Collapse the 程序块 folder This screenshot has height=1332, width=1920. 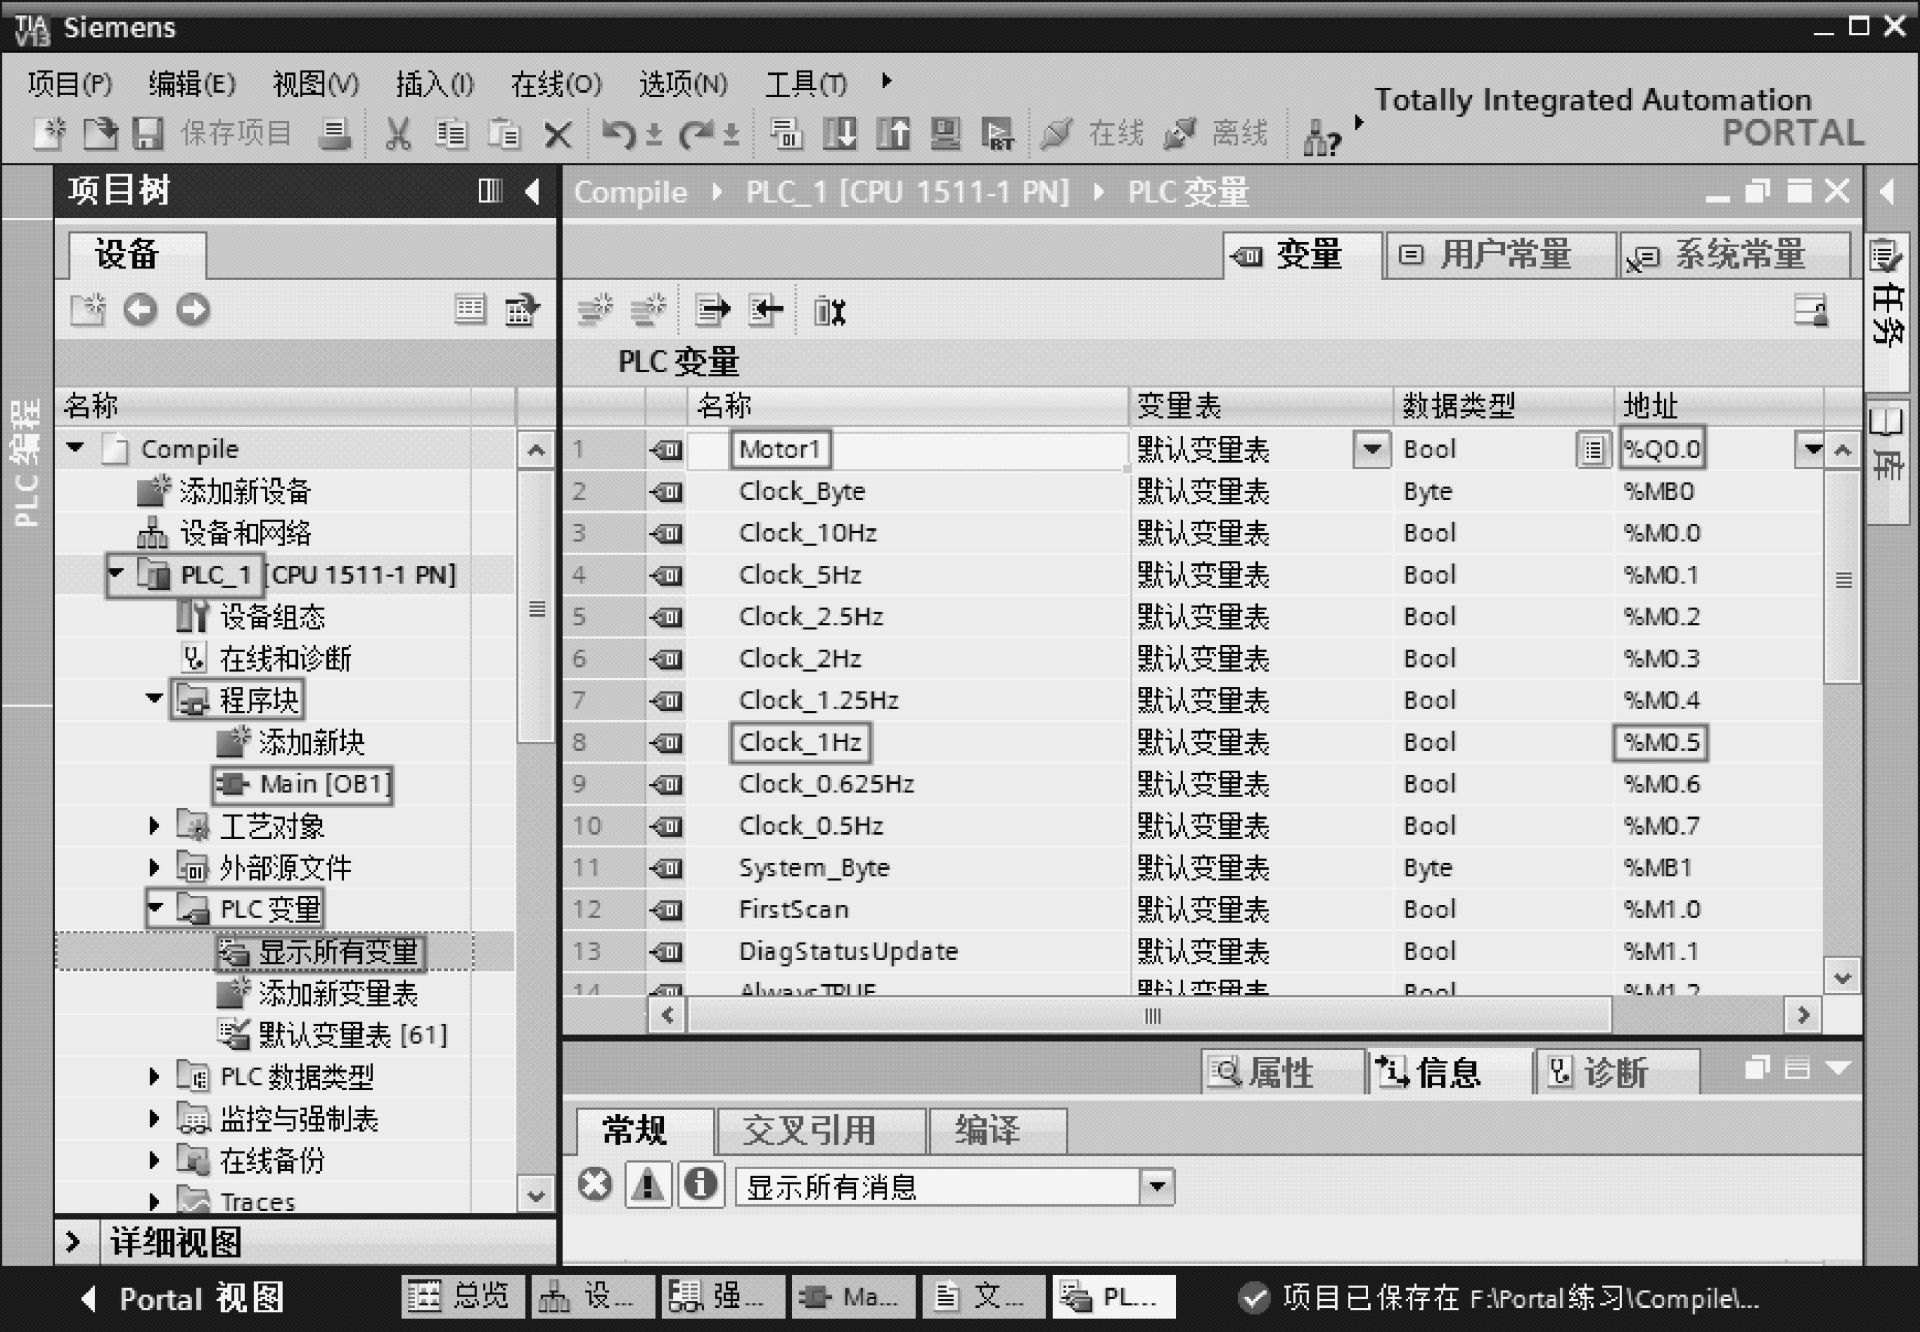[154, 698]
